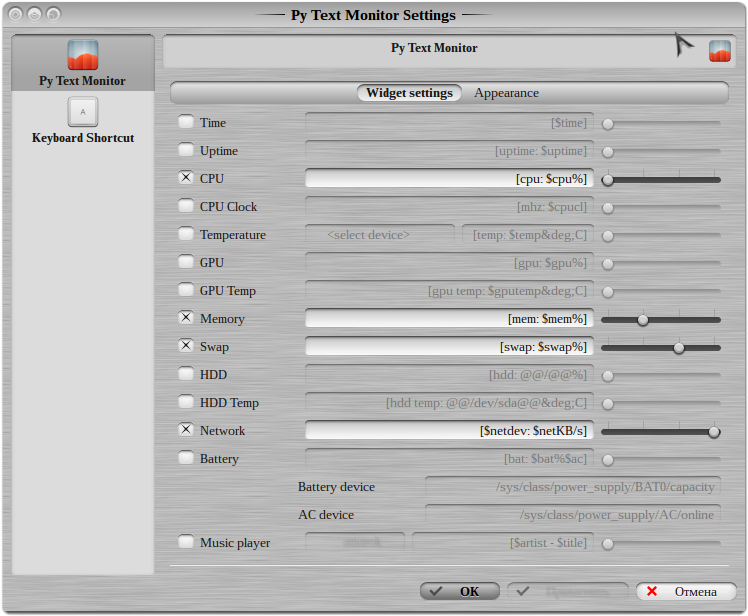Disable the CPU checkbox
Image resolution: width=748 pixels, height=616 pixels.
coord(186,179)
